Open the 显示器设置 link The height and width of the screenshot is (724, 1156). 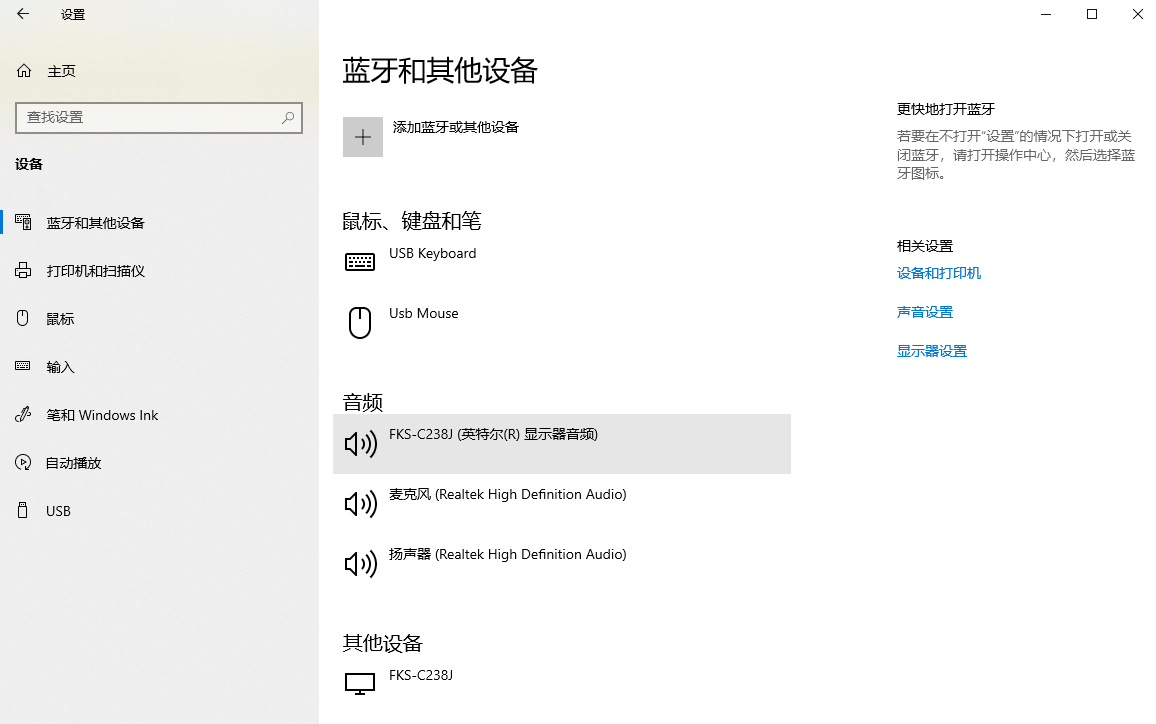[x=931, y=350]
